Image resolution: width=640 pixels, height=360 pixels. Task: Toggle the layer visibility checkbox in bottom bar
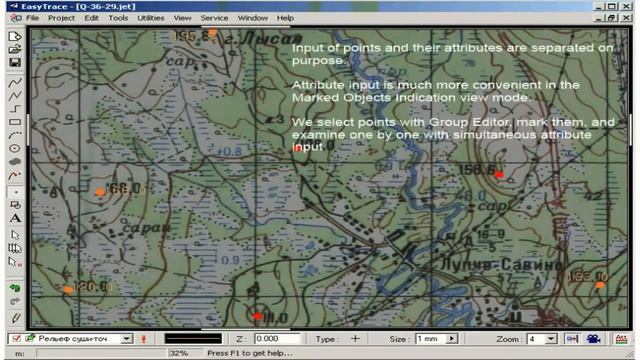tap(16, 338)
